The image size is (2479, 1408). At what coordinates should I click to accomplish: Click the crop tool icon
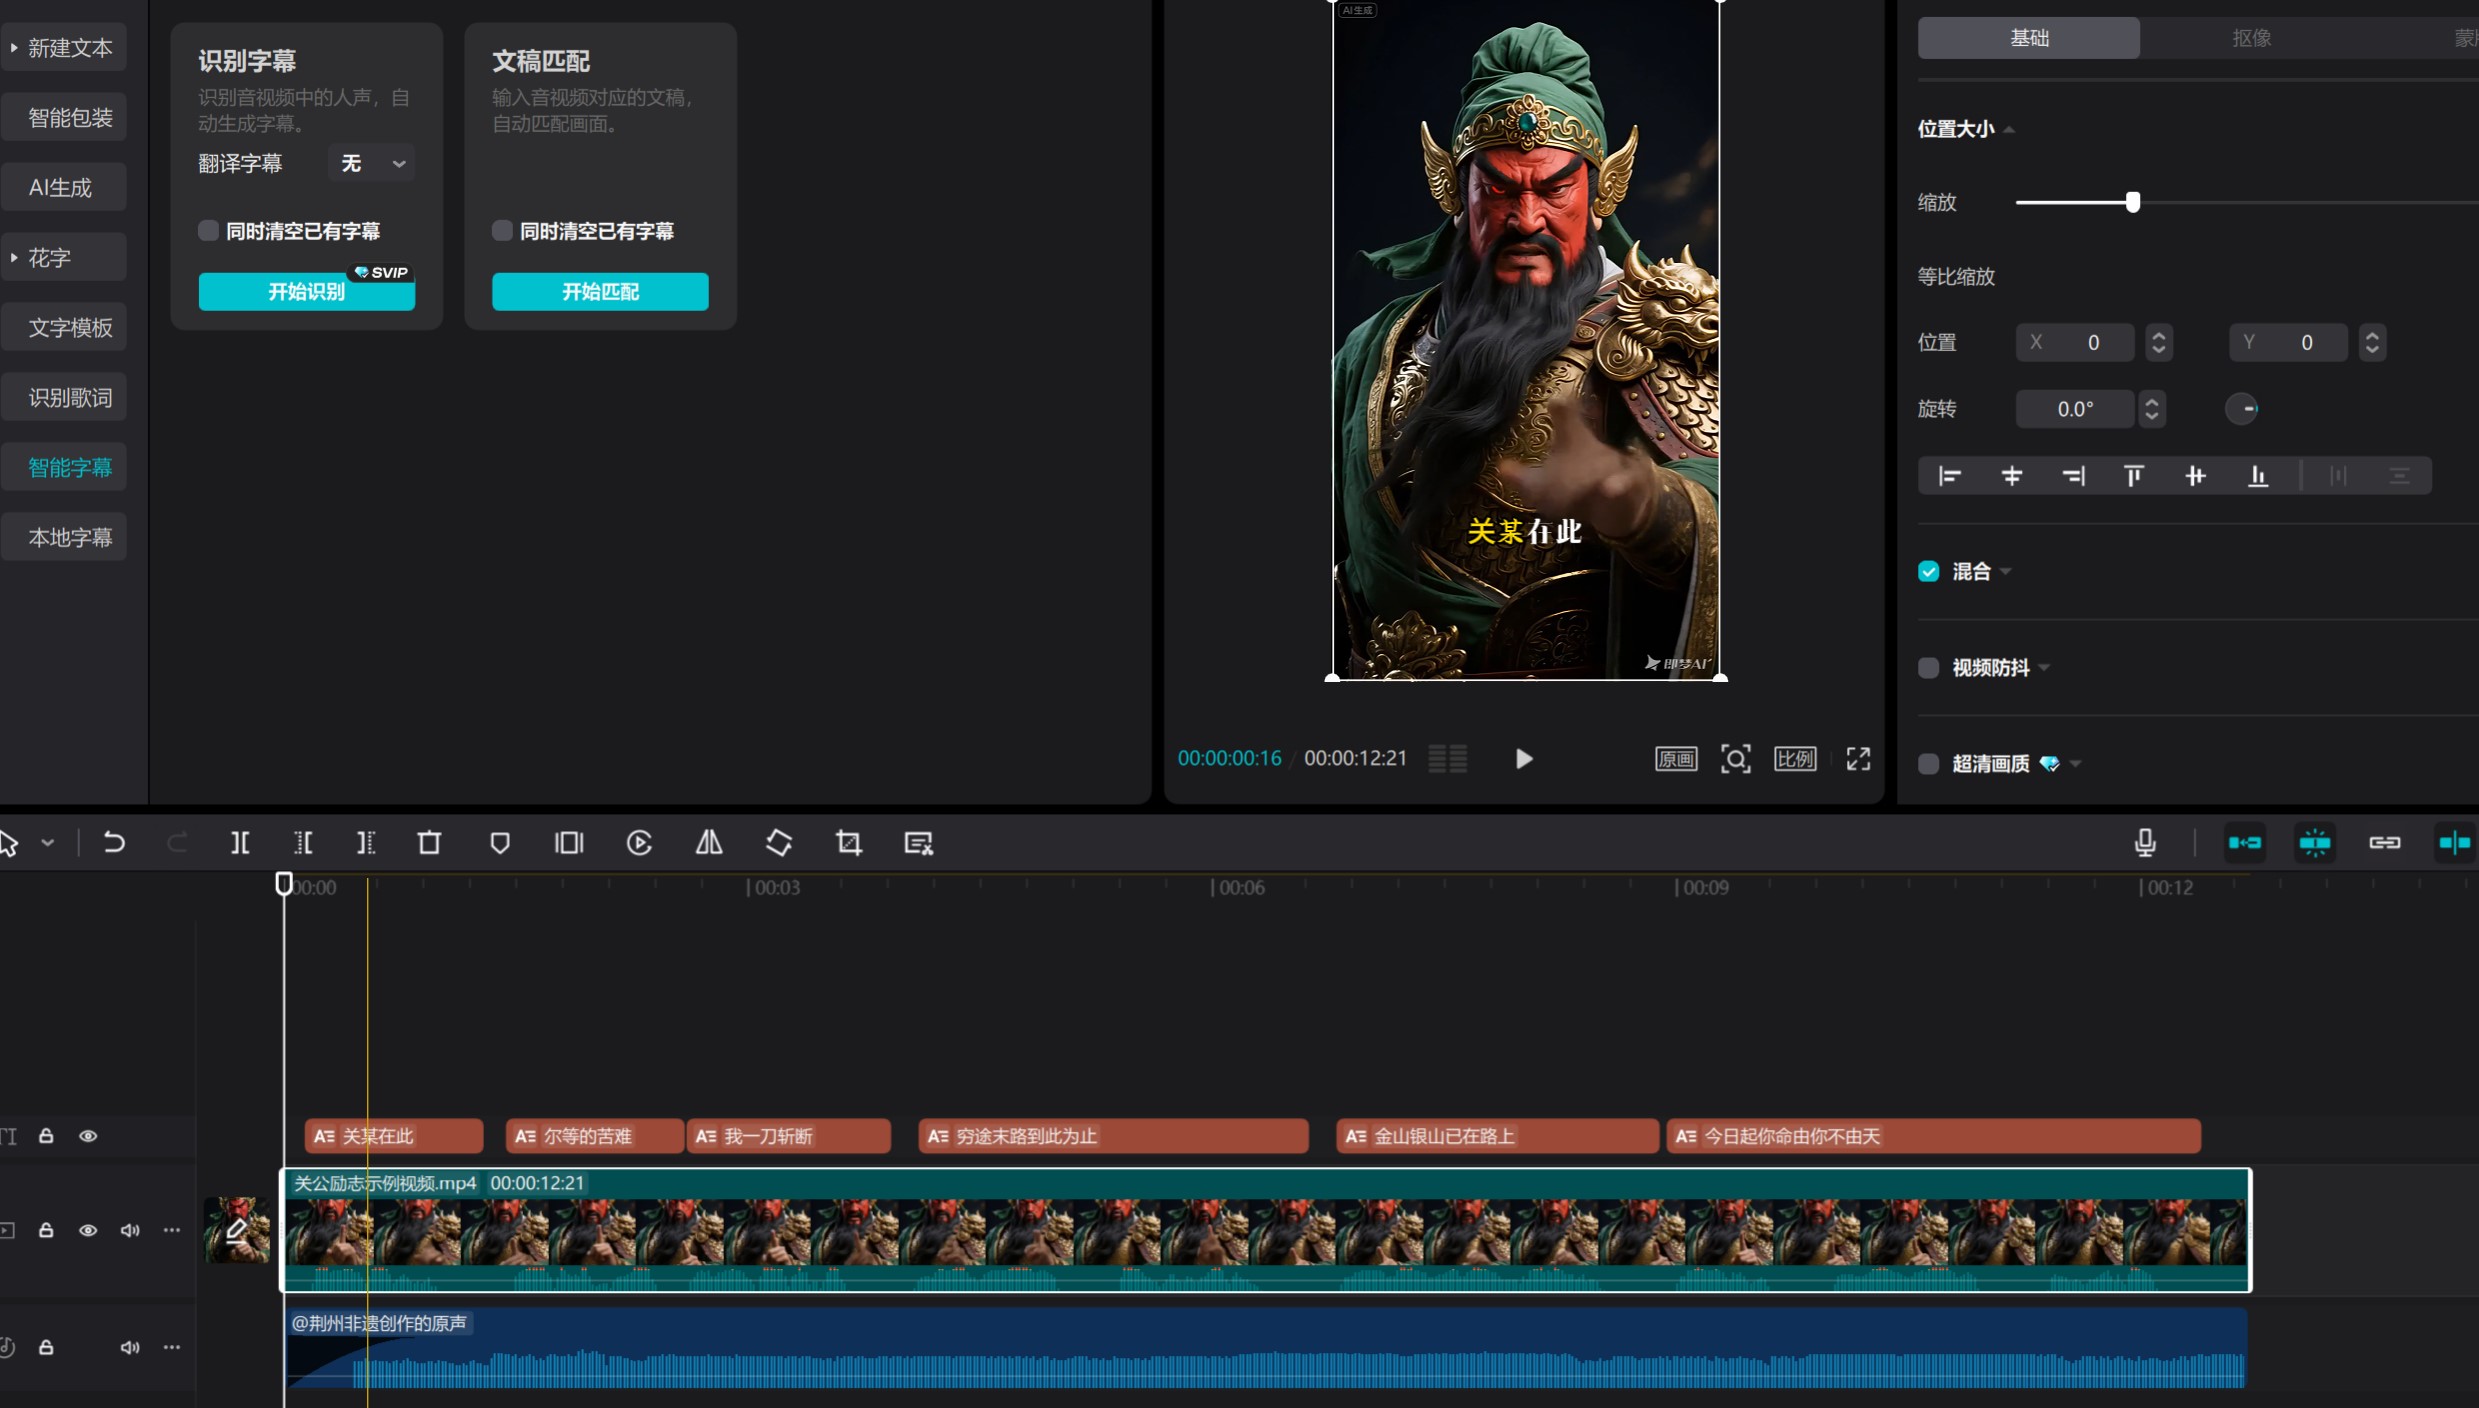849,843
